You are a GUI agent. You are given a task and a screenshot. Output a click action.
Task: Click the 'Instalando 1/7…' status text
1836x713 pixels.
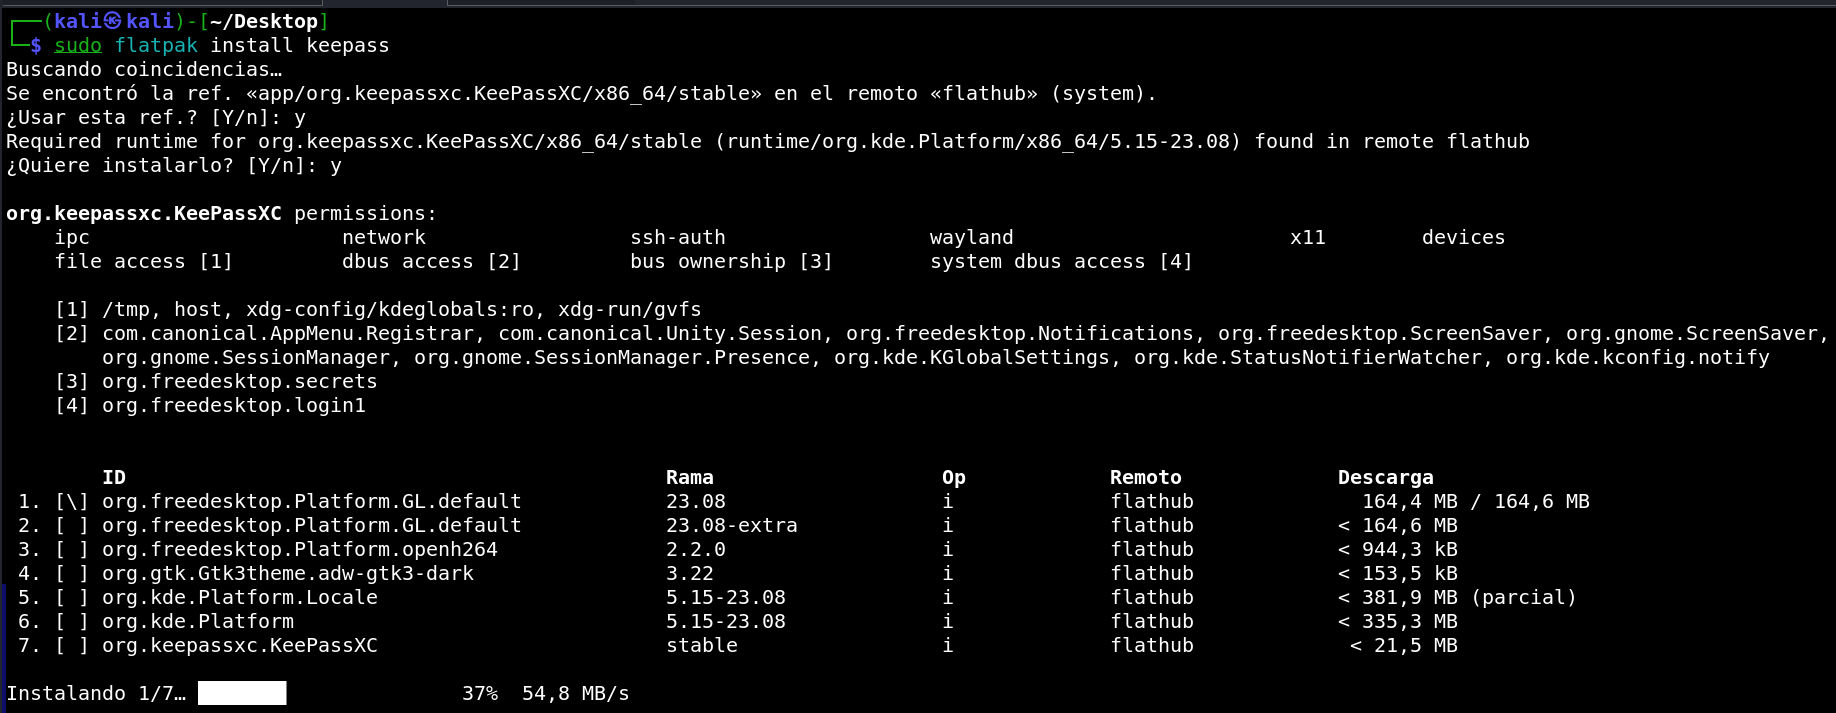(96, 693)
